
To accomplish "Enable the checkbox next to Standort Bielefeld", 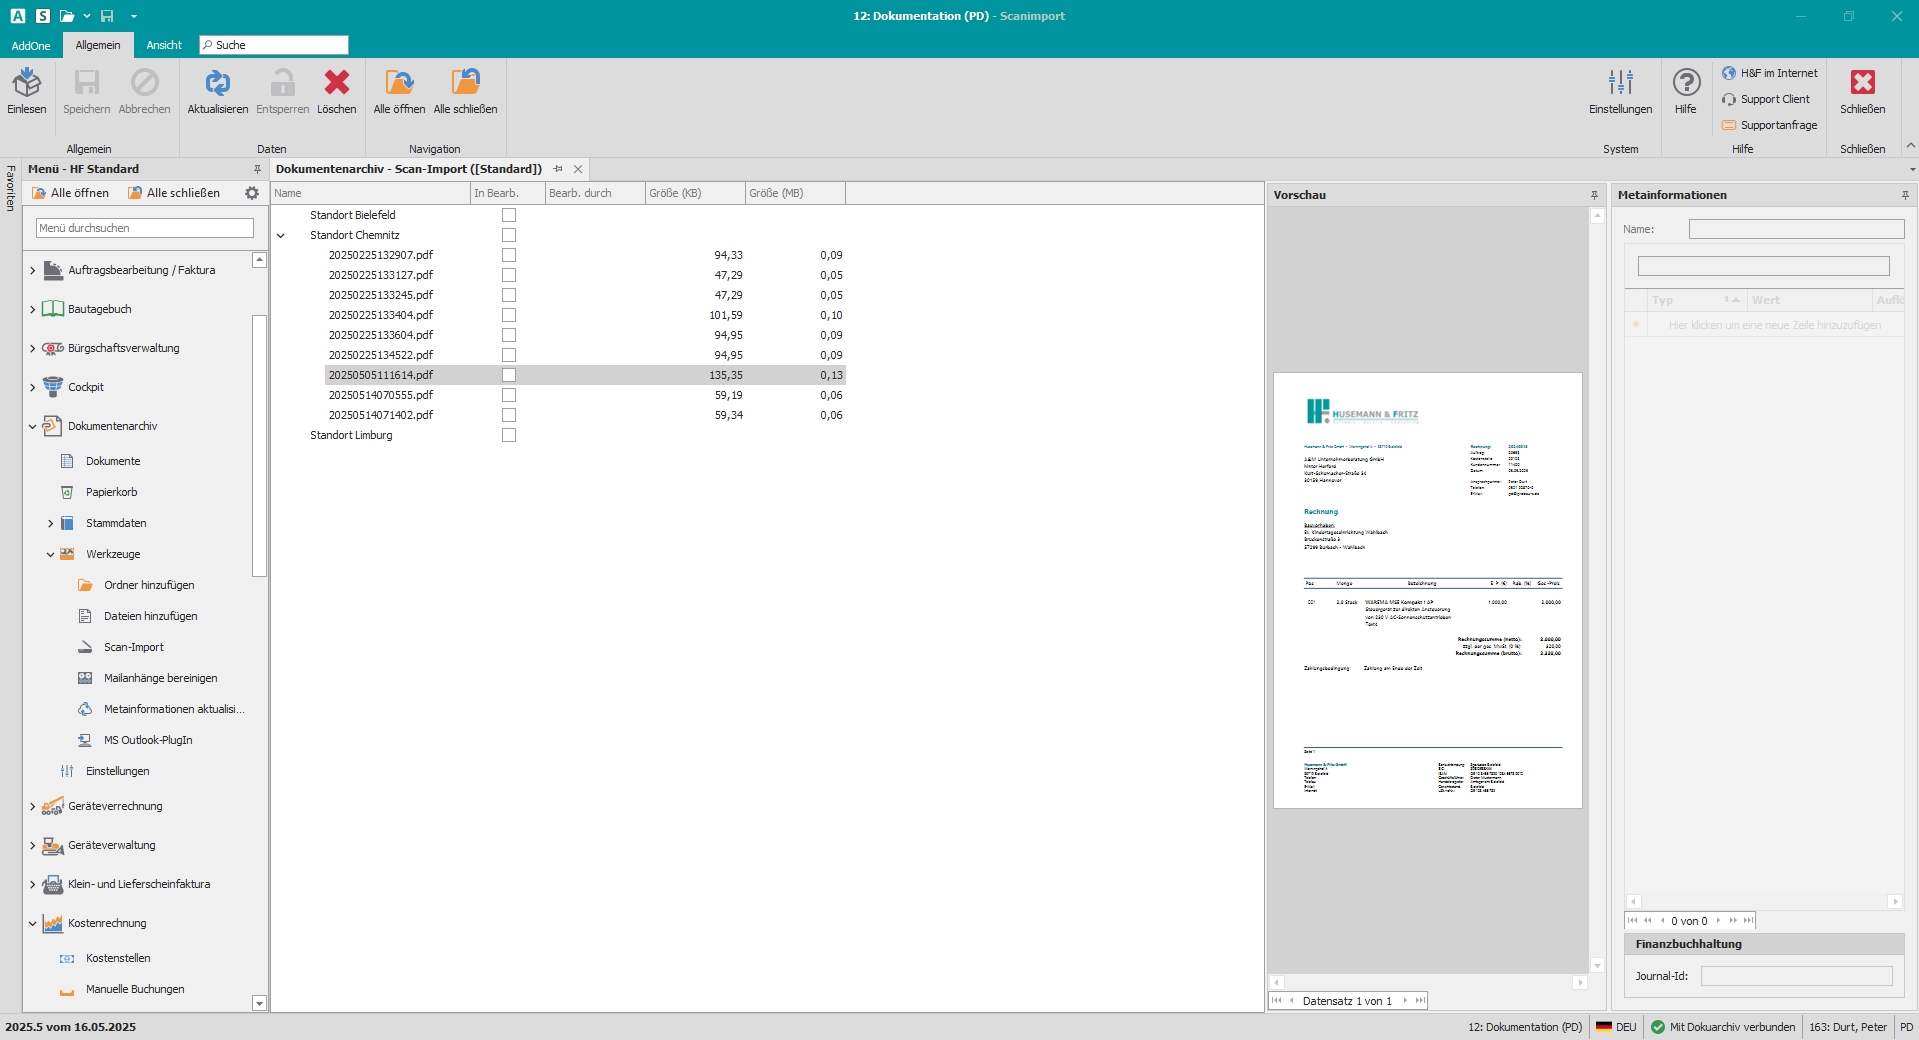I will (x=510, y=214).
